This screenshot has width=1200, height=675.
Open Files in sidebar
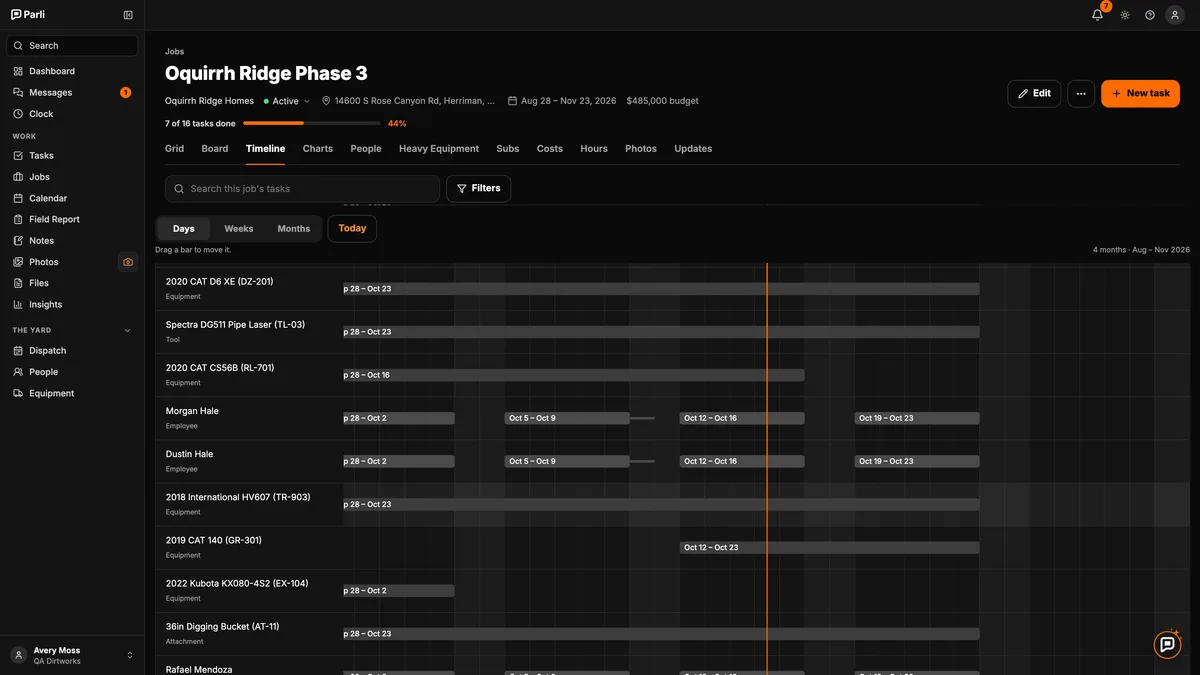(x=72, y=283)
